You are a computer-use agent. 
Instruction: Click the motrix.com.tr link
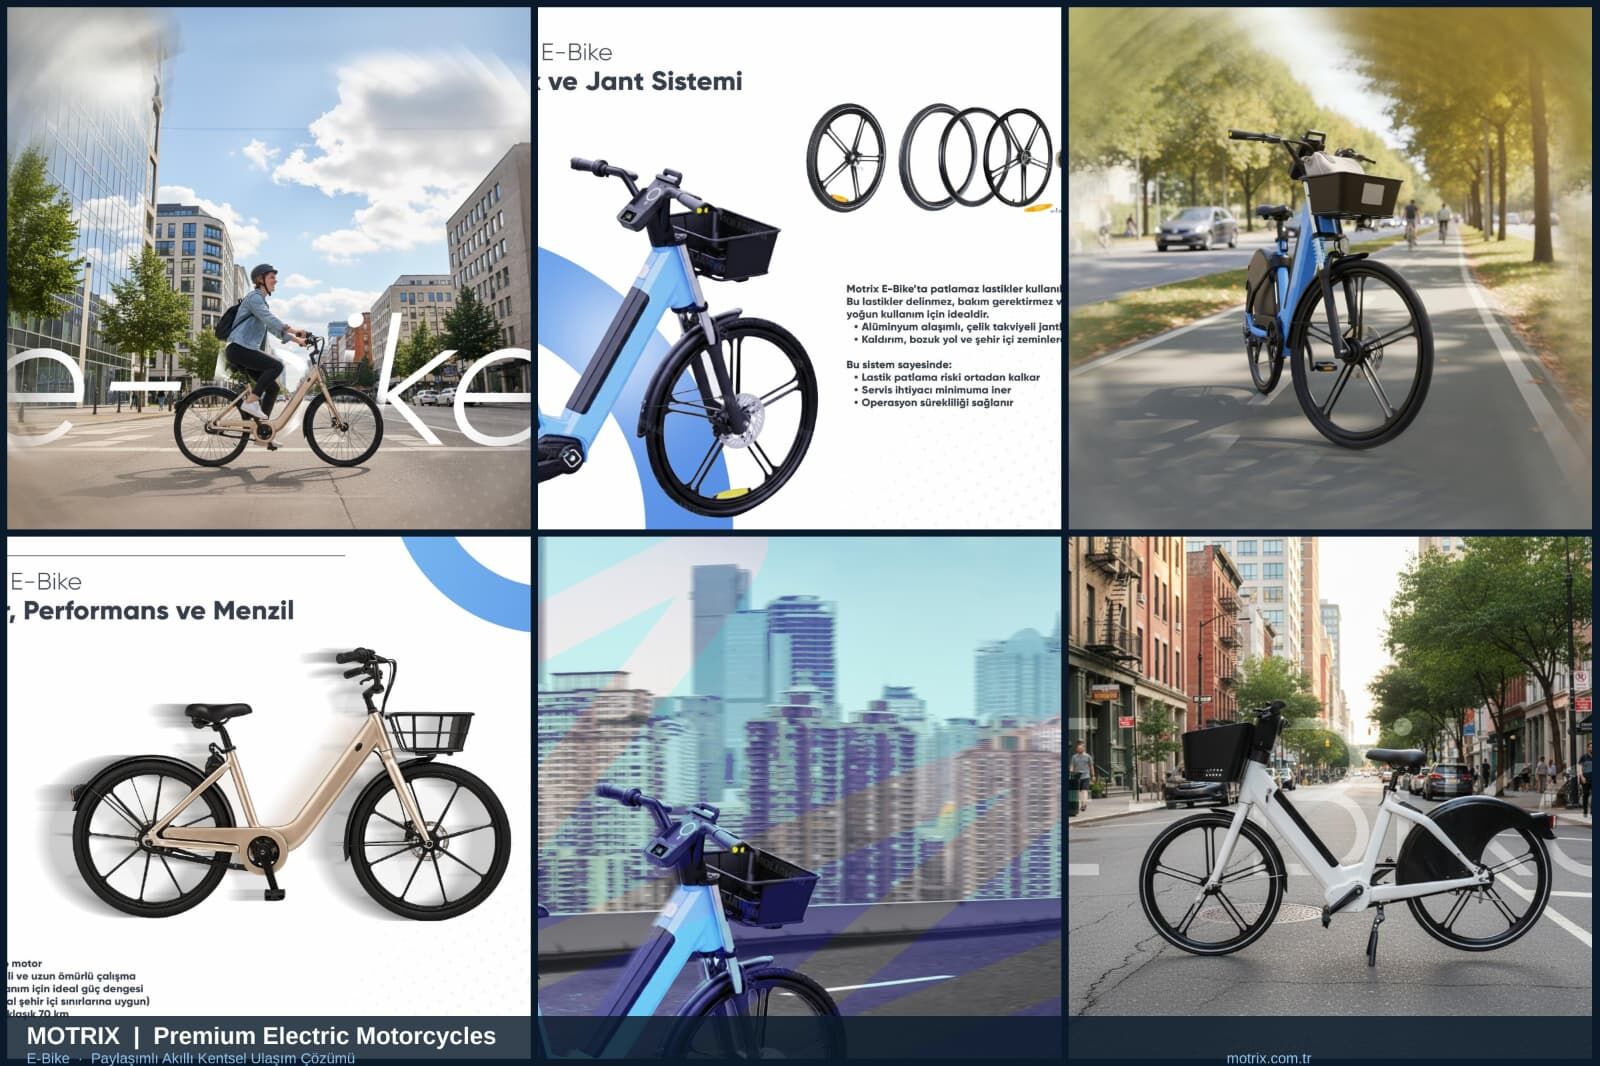[x=1268, y=1058]
